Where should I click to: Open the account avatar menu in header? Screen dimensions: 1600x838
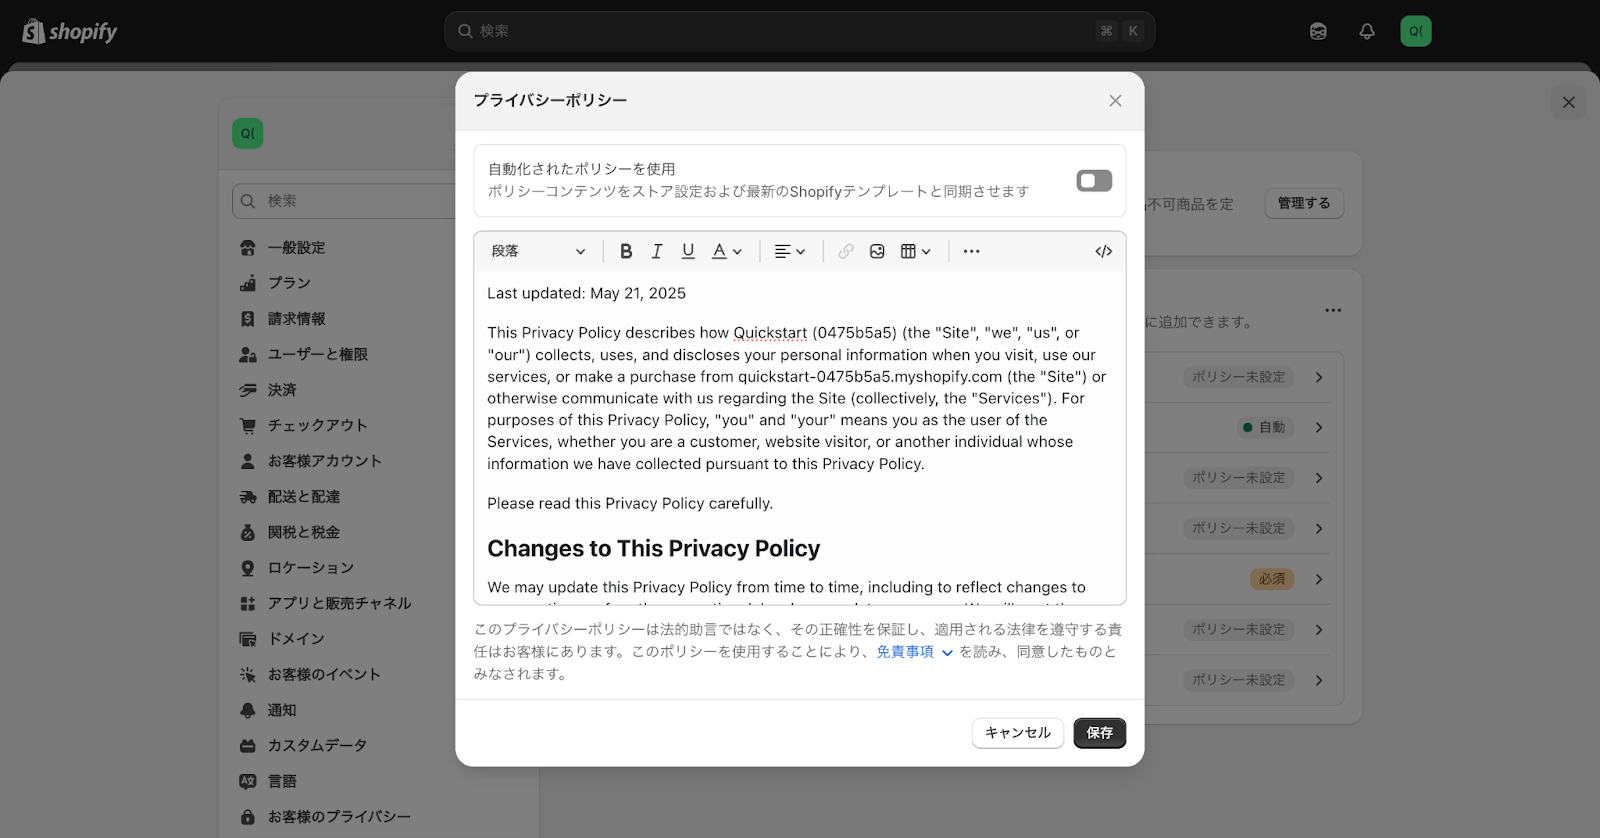click(x=1416, y=31)
